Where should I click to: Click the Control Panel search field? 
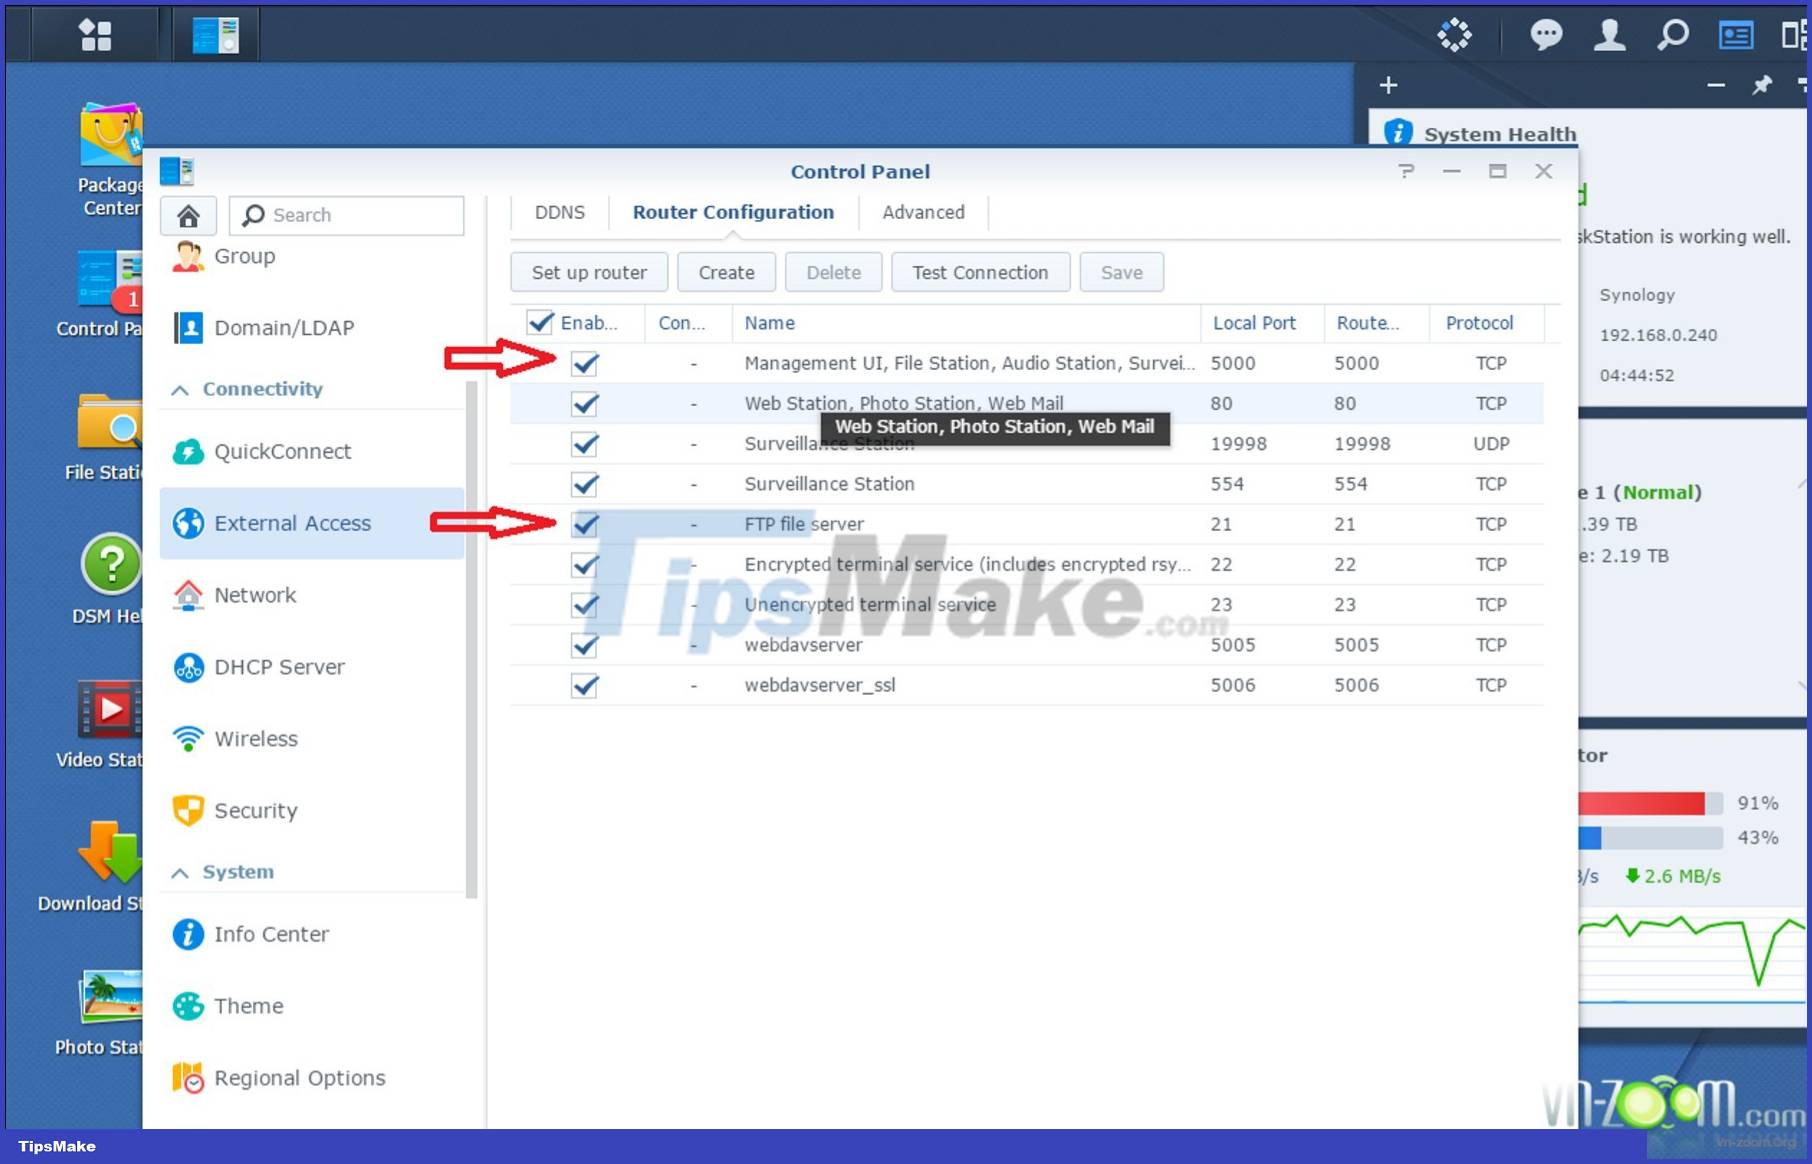click(345, 215)
